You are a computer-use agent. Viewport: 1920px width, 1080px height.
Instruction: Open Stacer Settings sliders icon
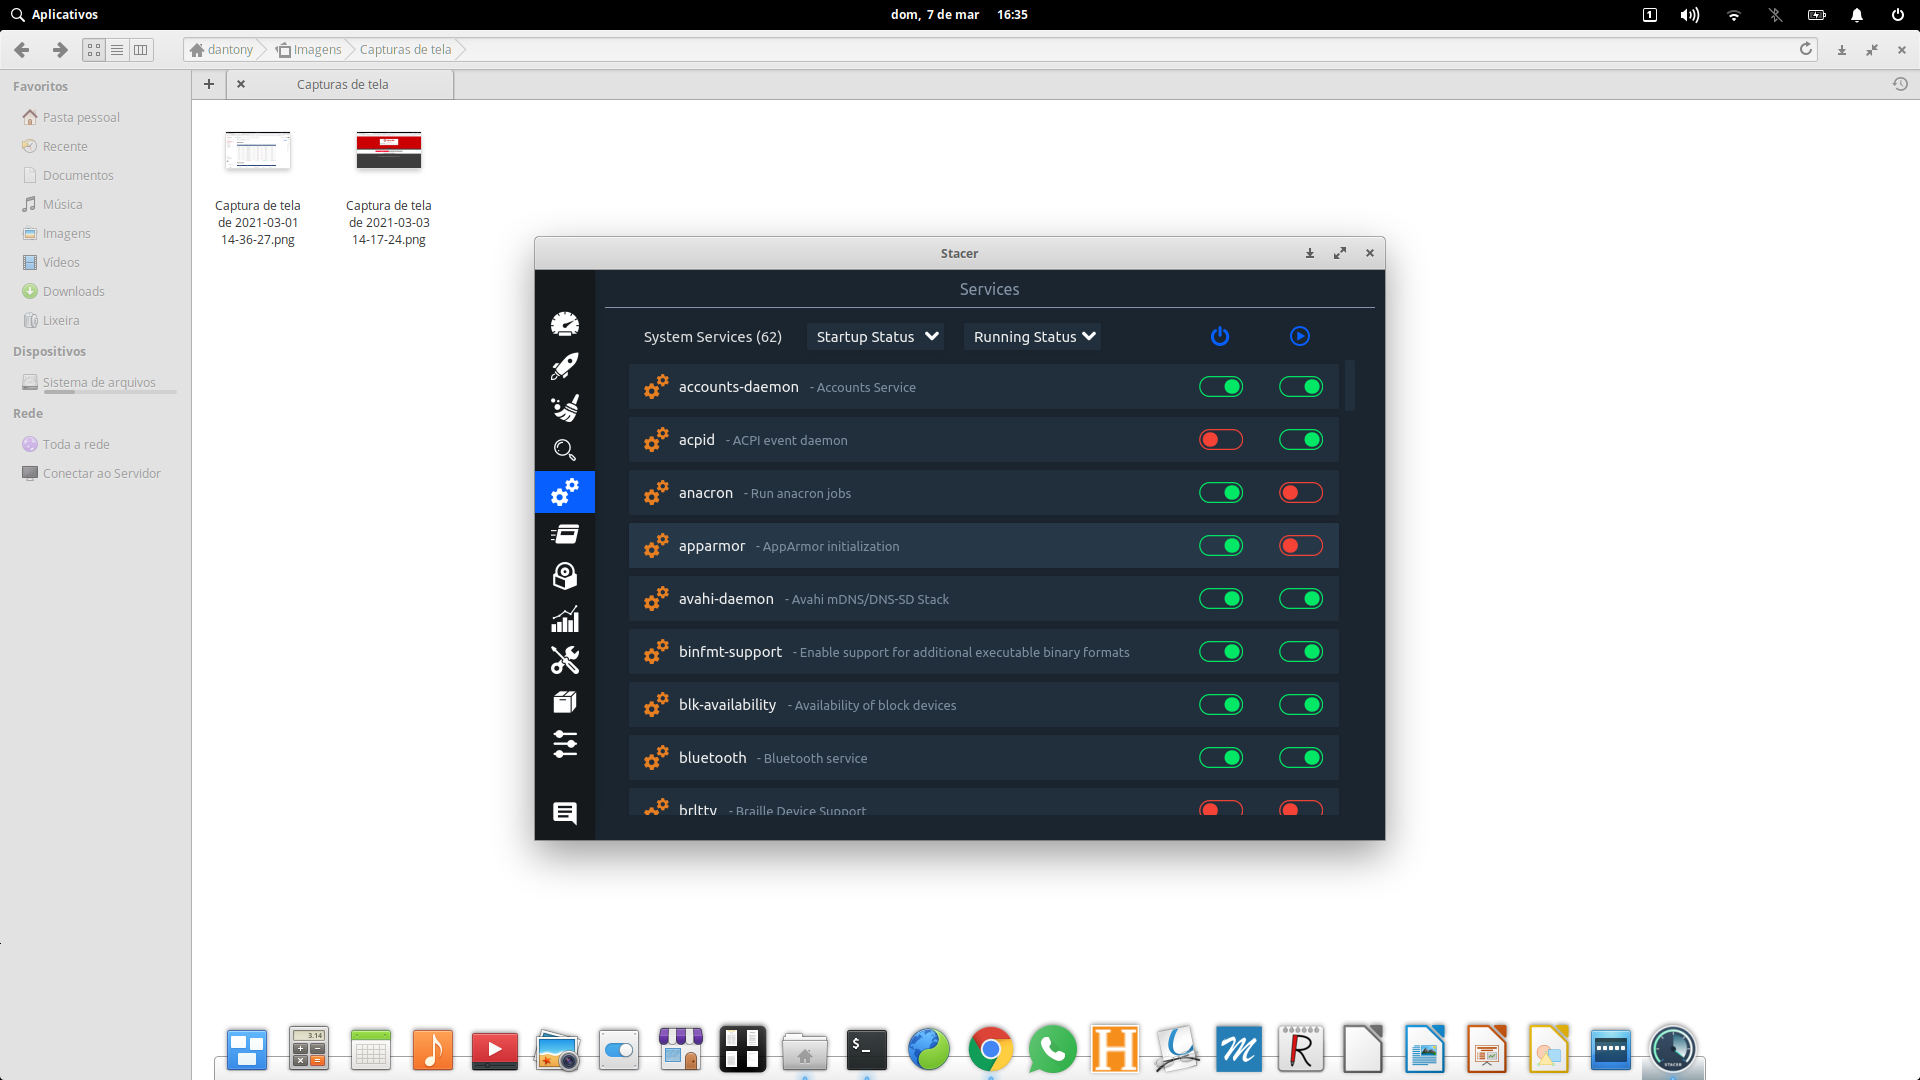pos(565,744)
